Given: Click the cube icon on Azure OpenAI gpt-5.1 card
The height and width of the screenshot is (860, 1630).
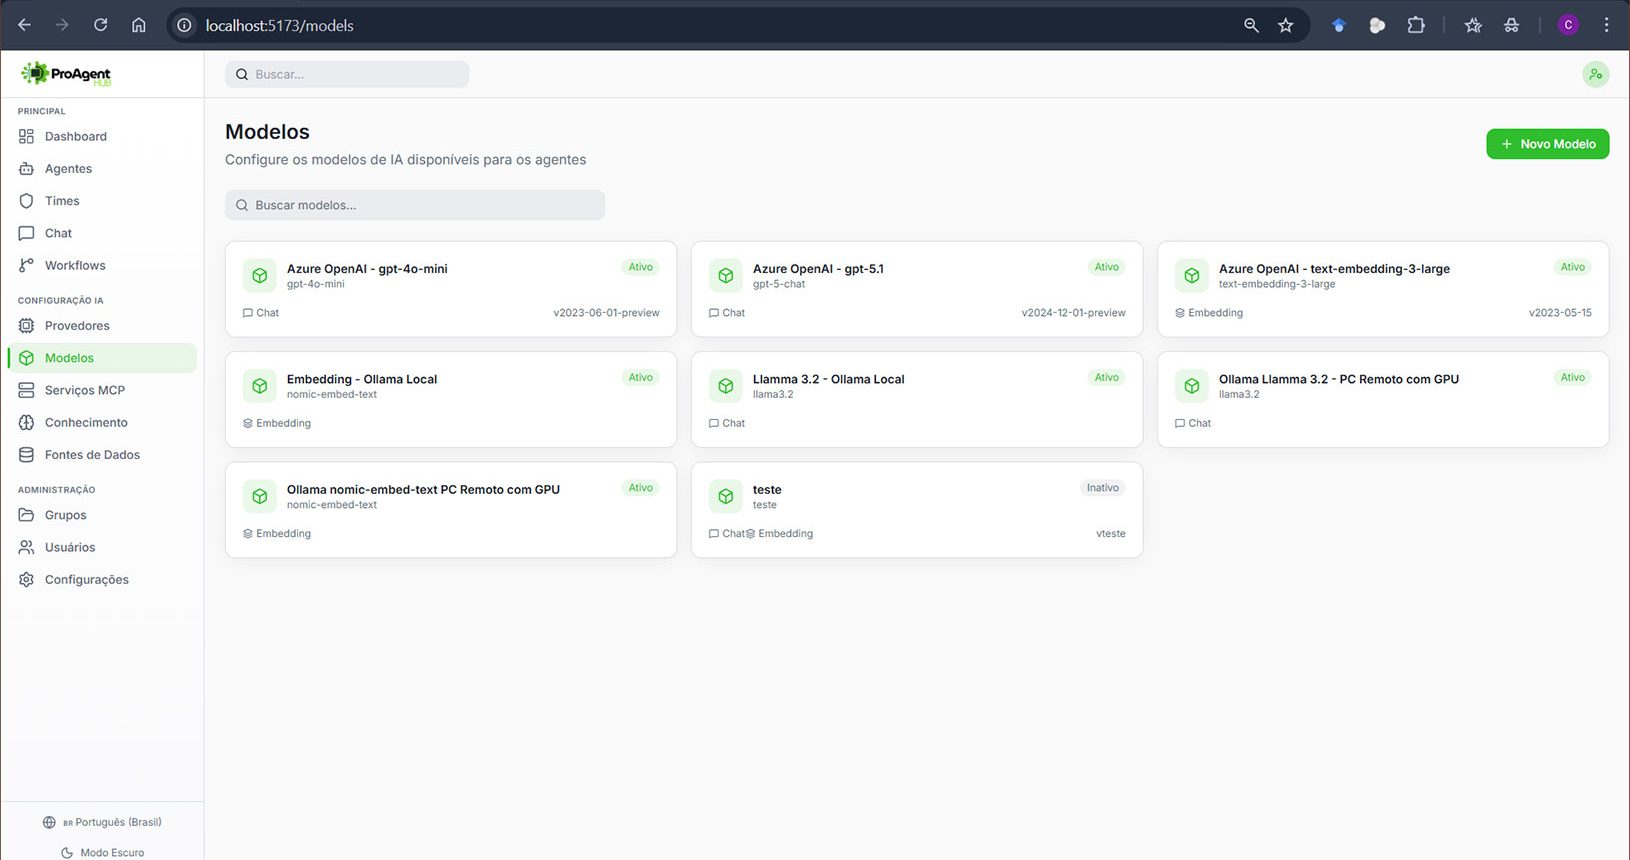Looking at the screenshot, I should [726, 275].
